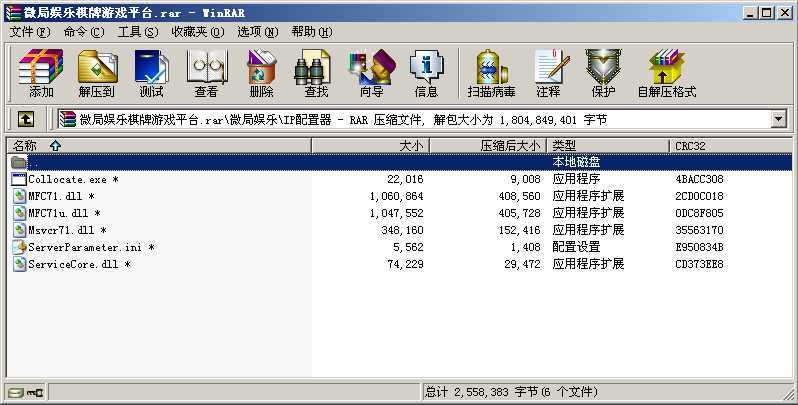
Task: Sort by the 大小 column header
Action: pos(370,146)
